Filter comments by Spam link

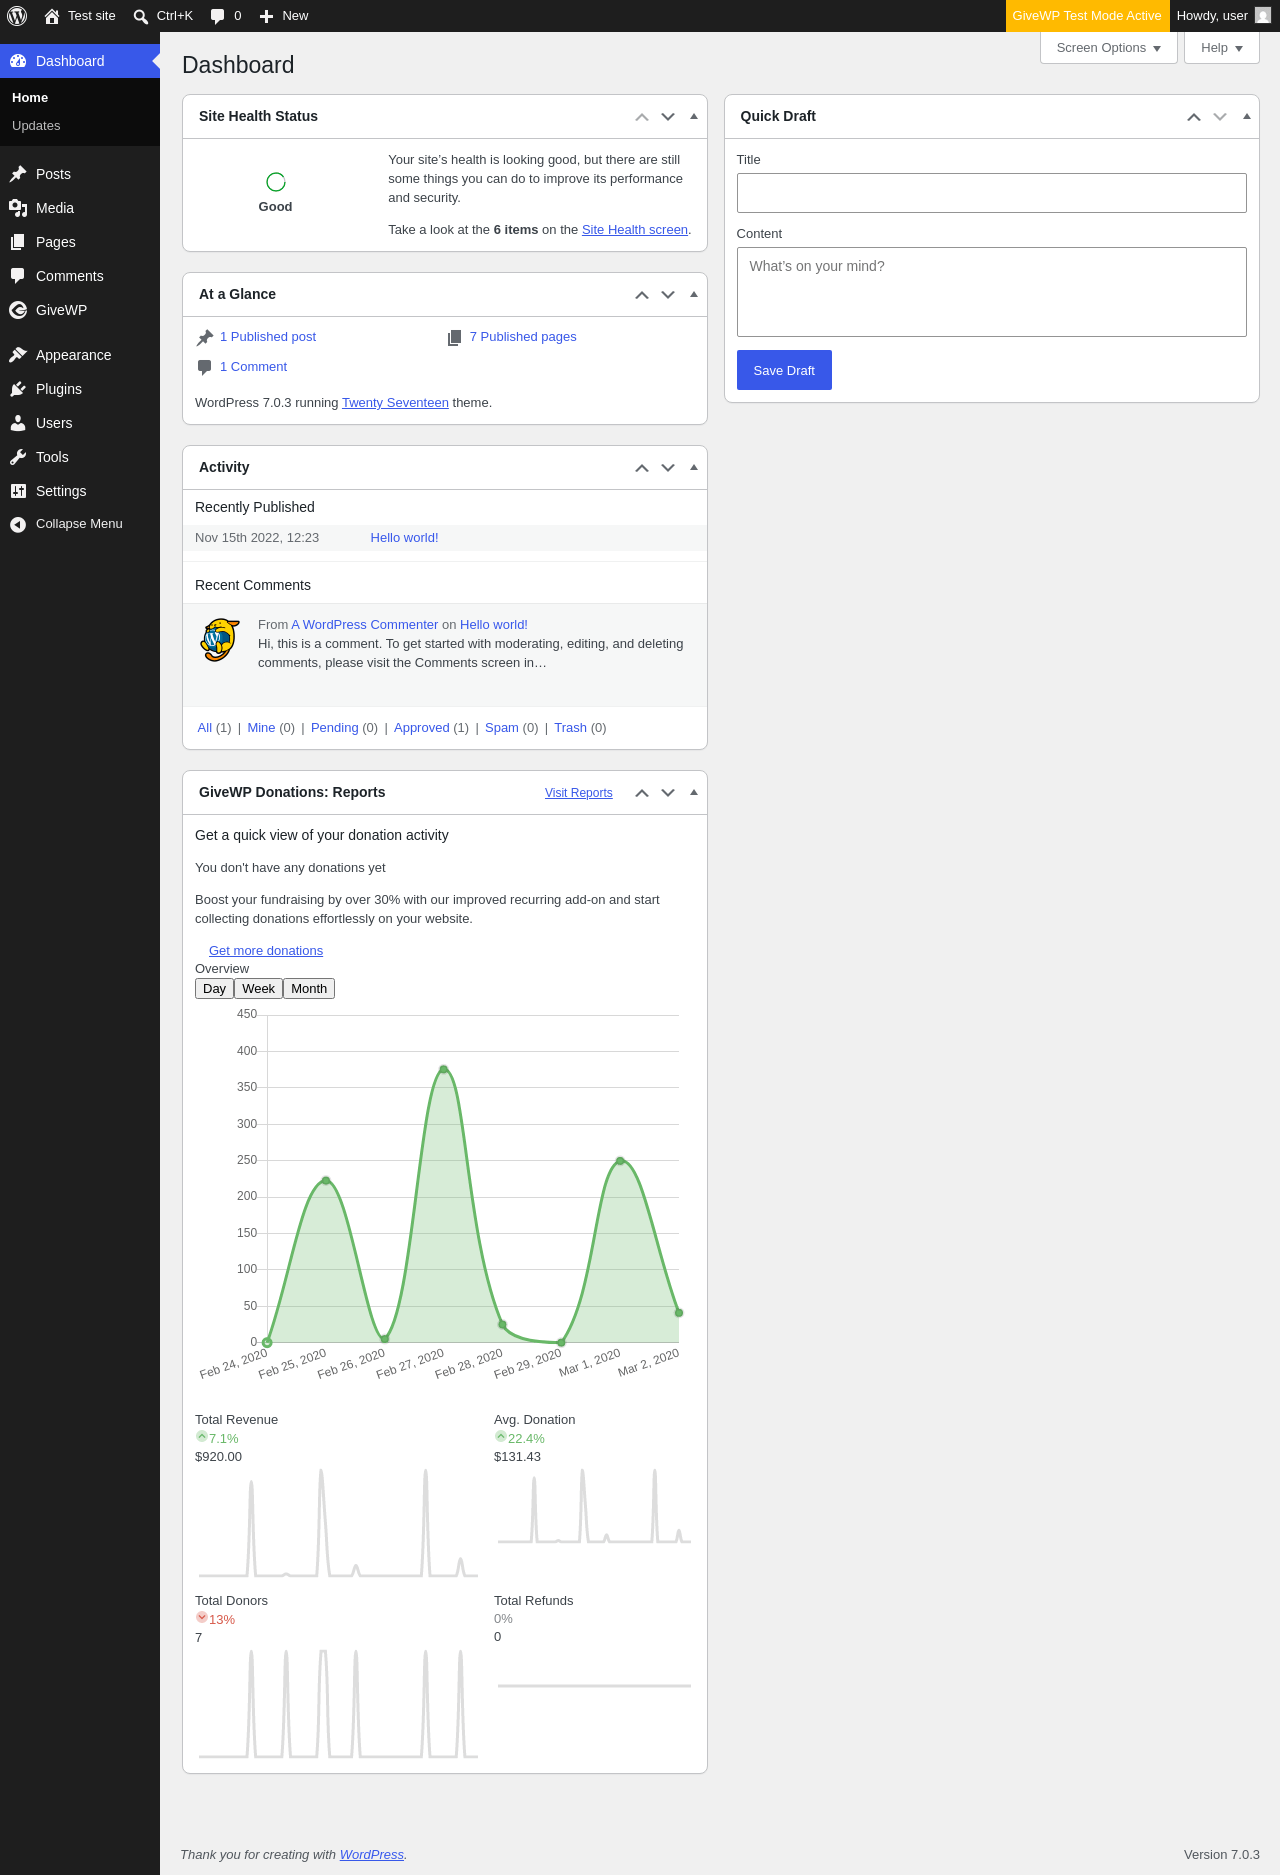502,728
